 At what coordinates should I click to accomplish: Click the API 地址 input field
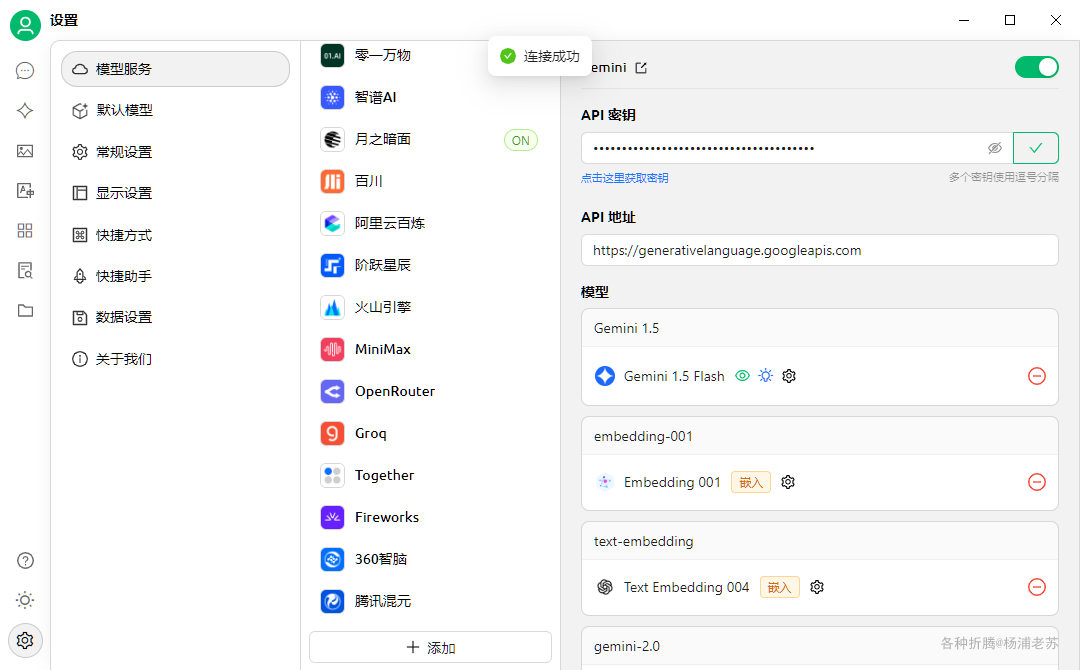[x=820, y=250]
